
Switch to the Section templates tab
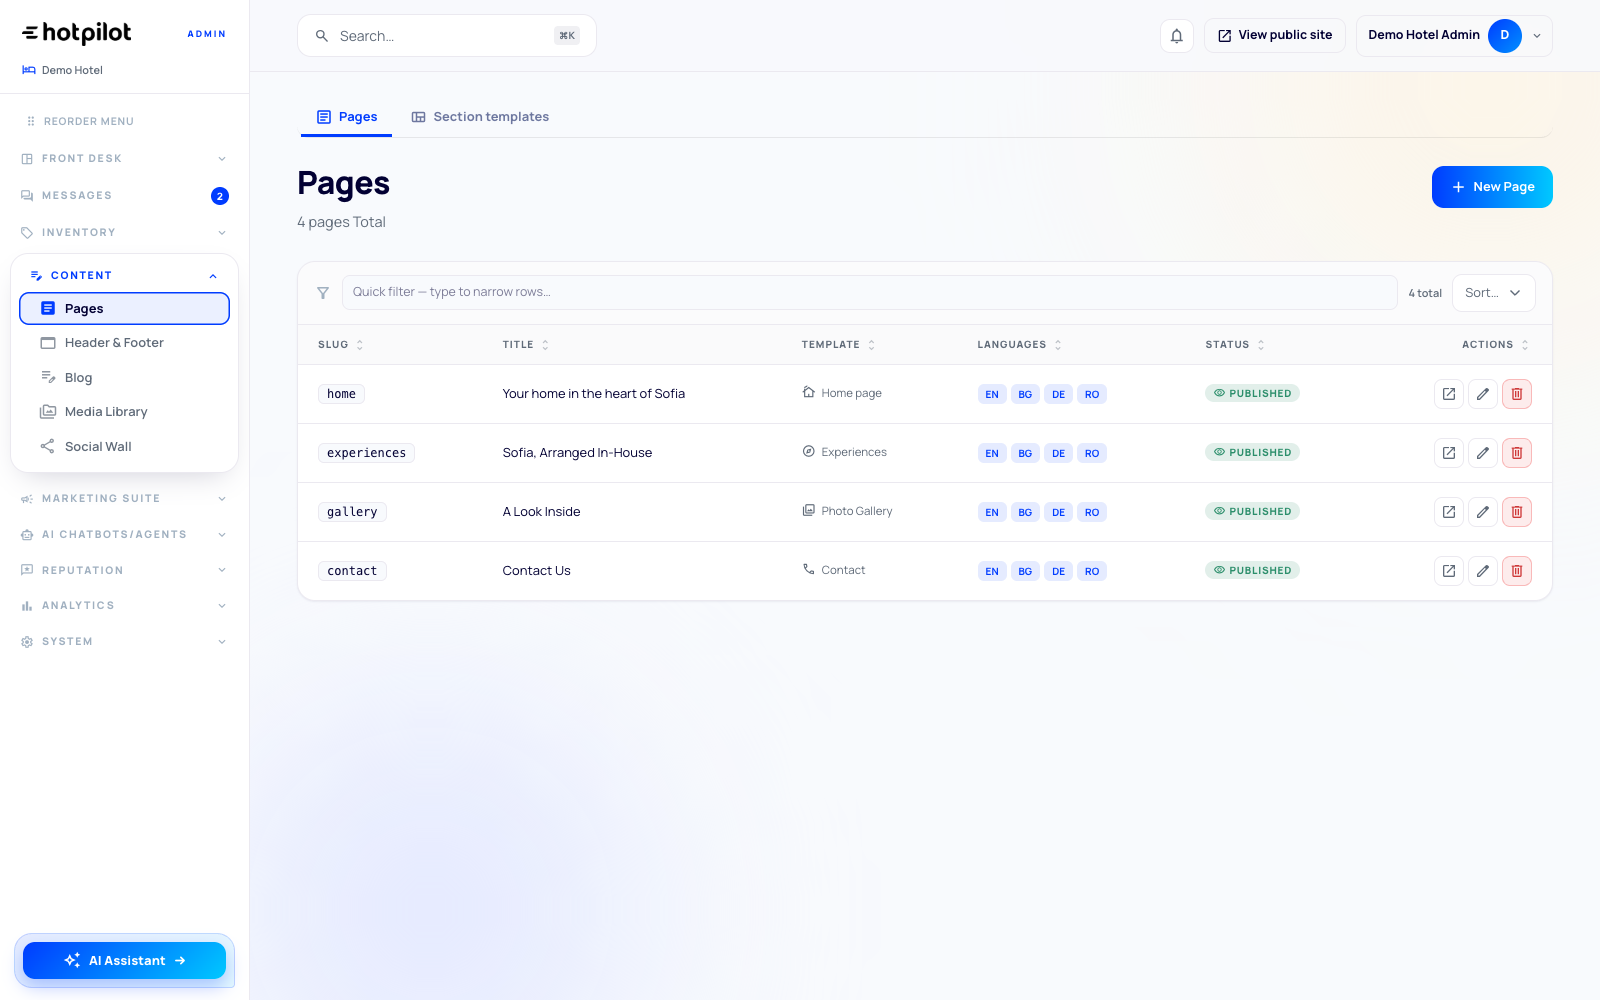pos(480,117)
